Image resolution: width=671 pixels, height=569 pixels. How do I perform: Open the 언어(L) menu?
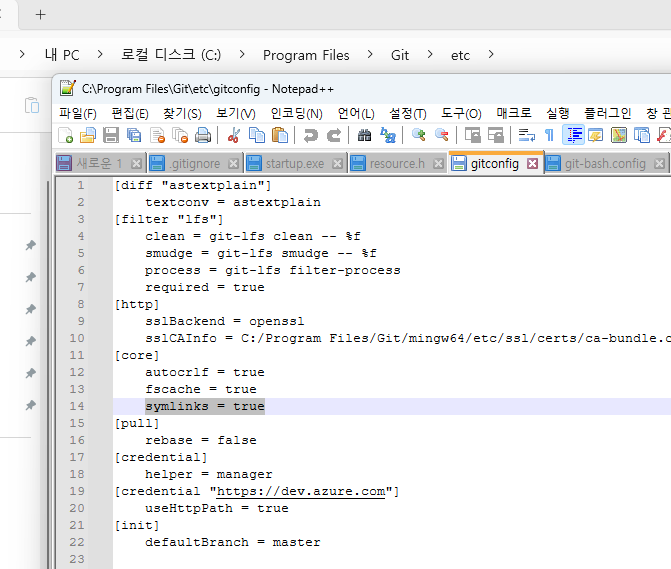(x=356, y=113)
